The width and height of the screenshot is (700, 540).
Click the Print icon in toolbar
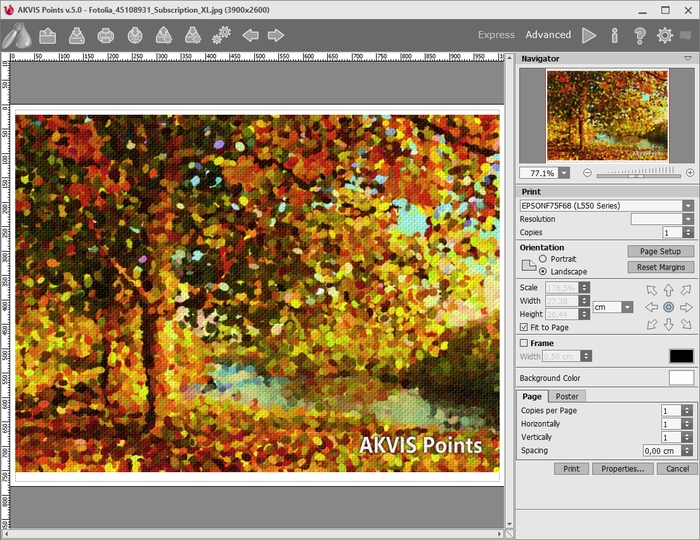click(x=106, y=36)
